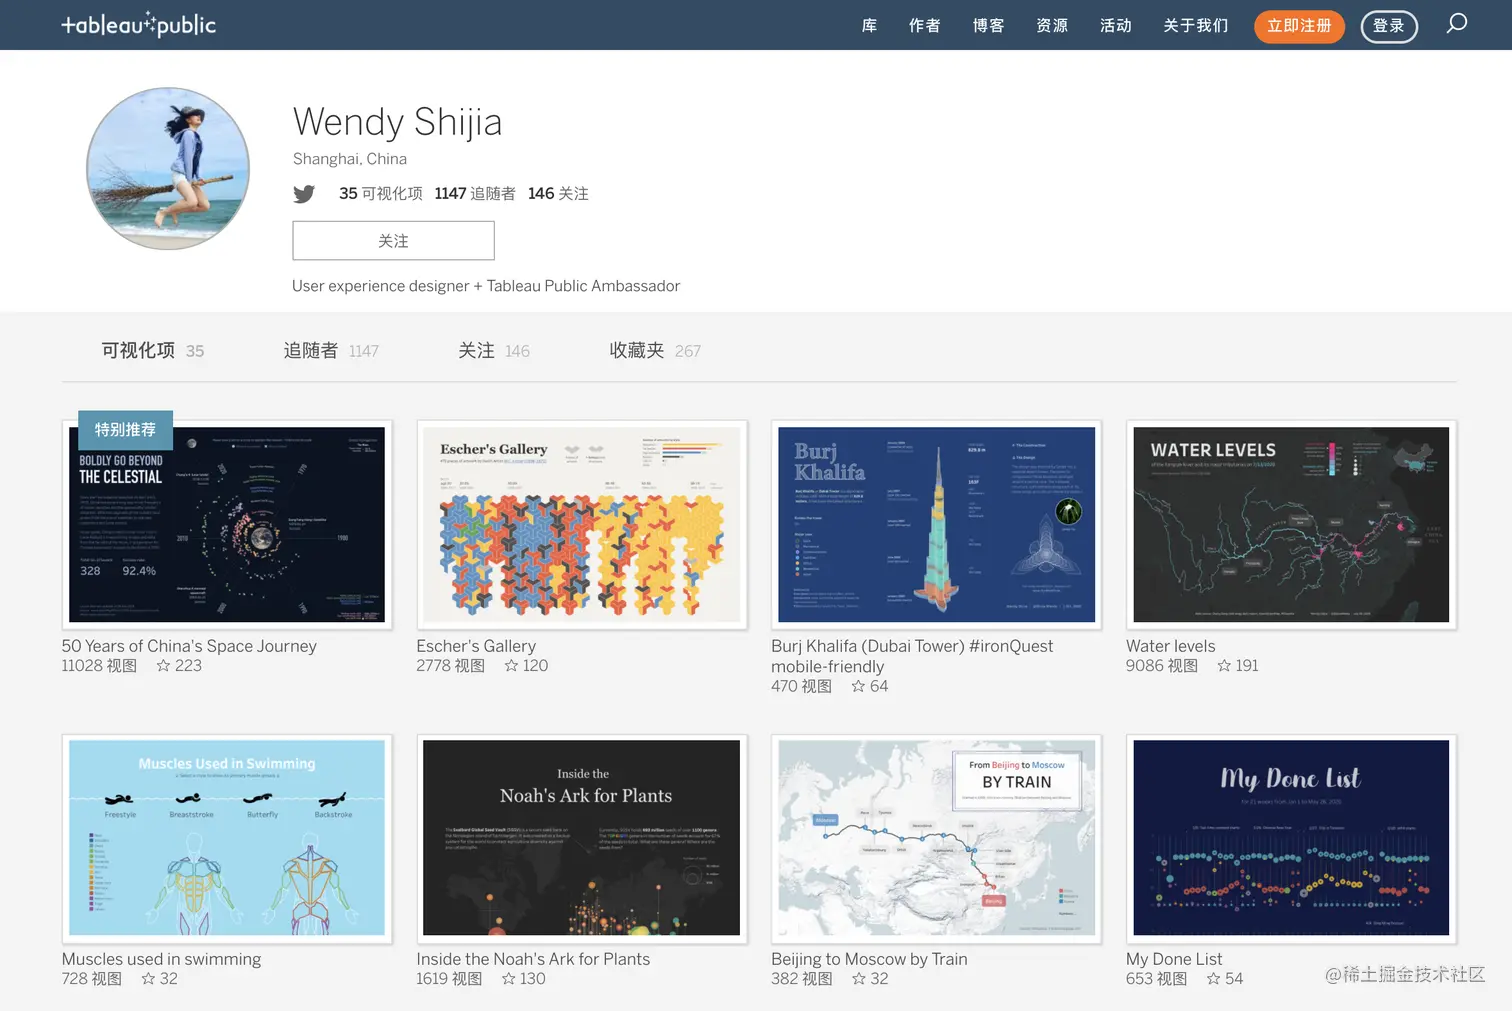
Task: Click the My Done List title link
Action: point(1174,959)
